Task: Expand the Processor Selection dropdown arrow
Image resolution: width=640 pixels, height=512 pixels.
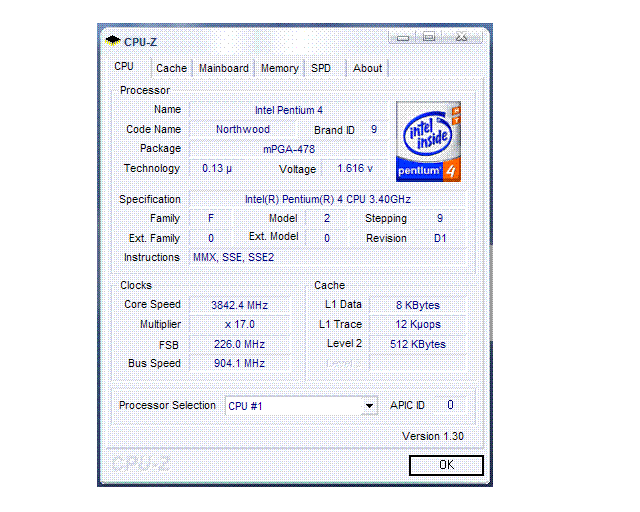Action: (x=369, y=406)
